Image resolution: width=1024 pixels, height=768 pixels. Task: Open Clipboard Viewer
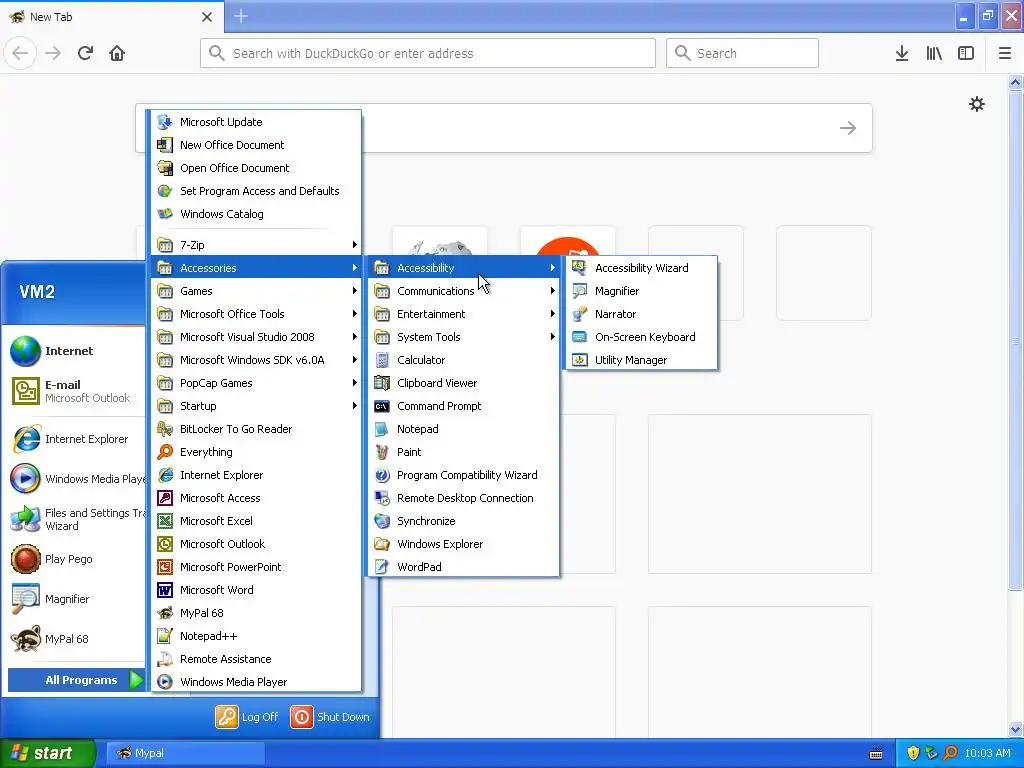click(464, 383)
